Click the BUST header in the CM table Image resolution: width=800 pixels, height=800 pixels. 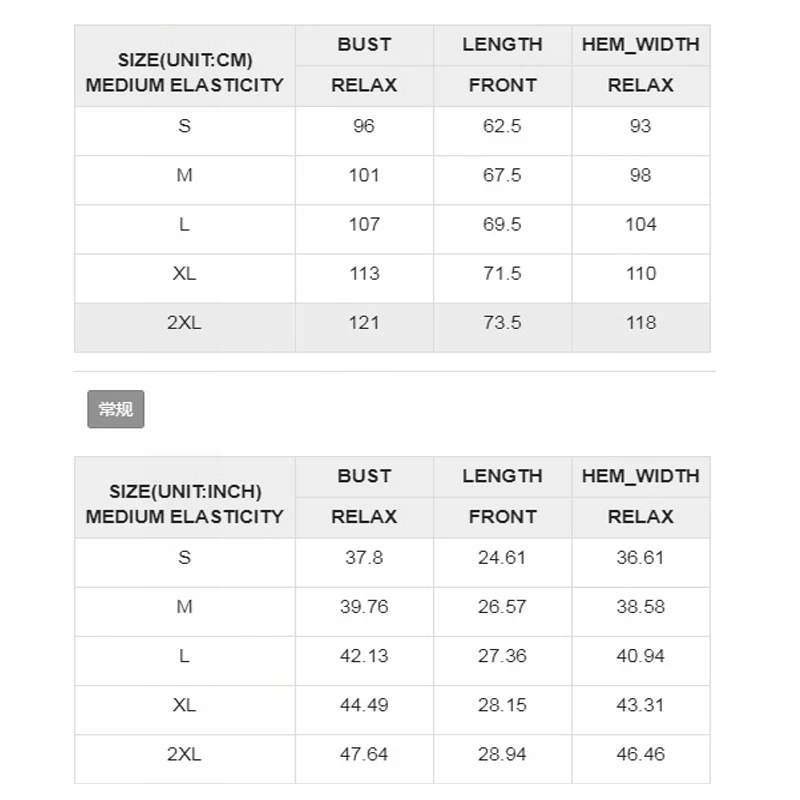[x=364, y=44]
